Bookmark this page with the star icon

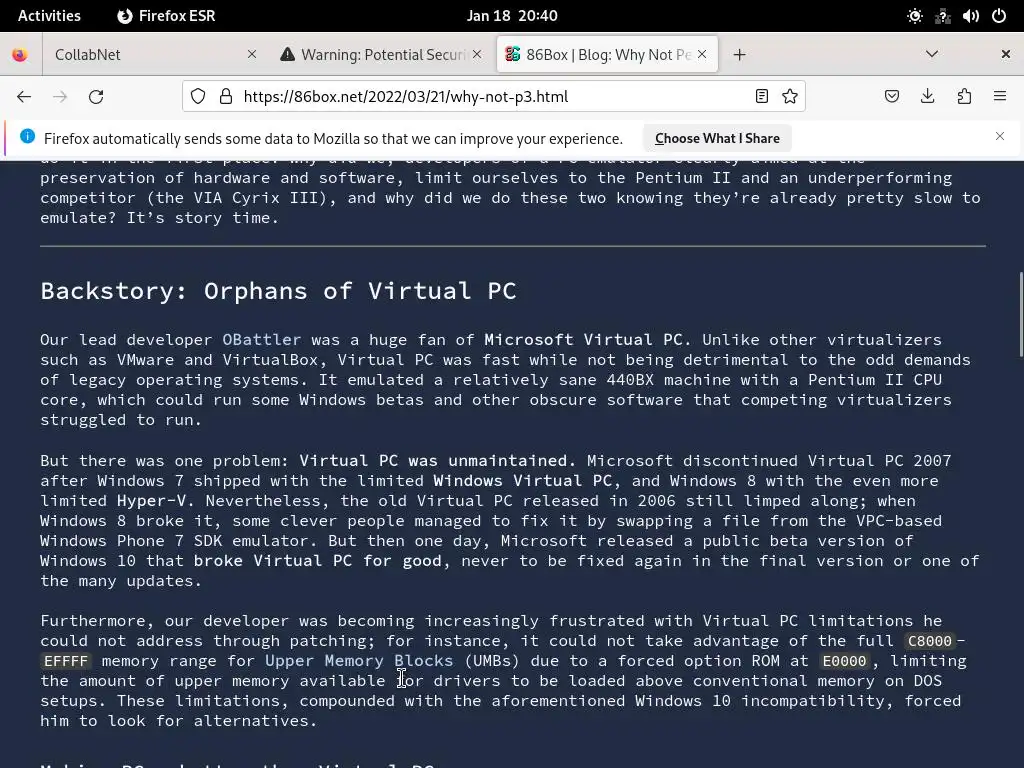(x=790, y=97)
